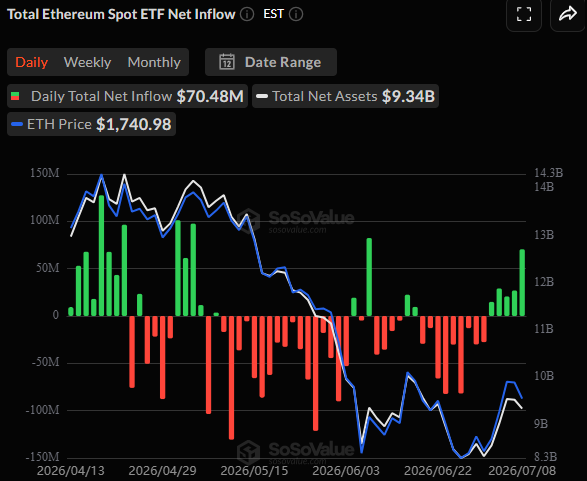Click the blue ETH Price legend swatch
Viewport: 587px width, 481px height.
(17, 124)
